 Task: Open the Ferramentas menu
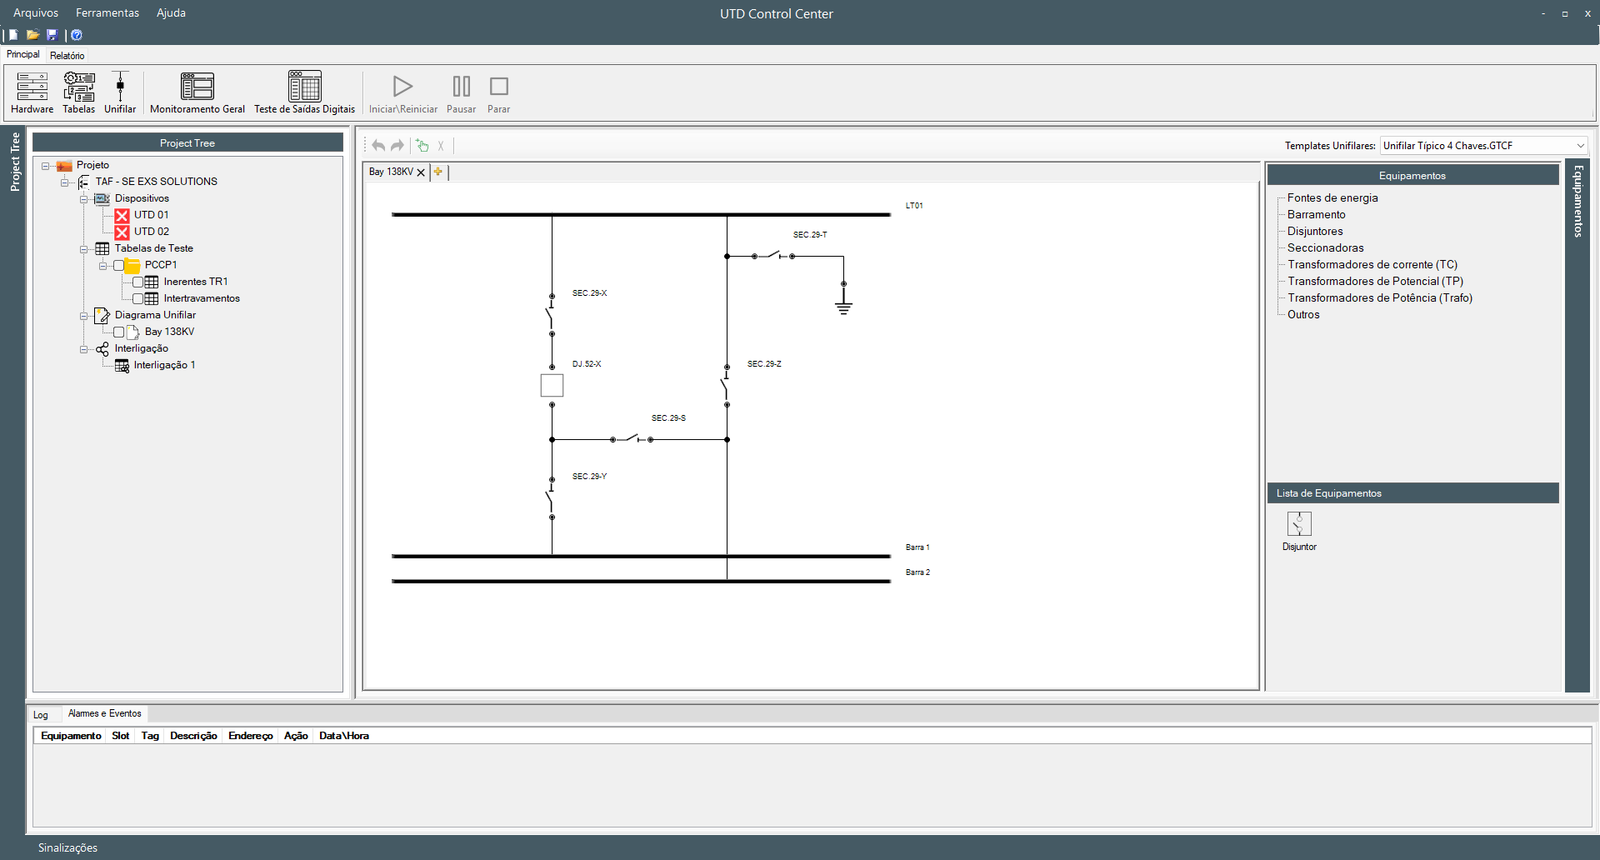click(x=107, y=13)
